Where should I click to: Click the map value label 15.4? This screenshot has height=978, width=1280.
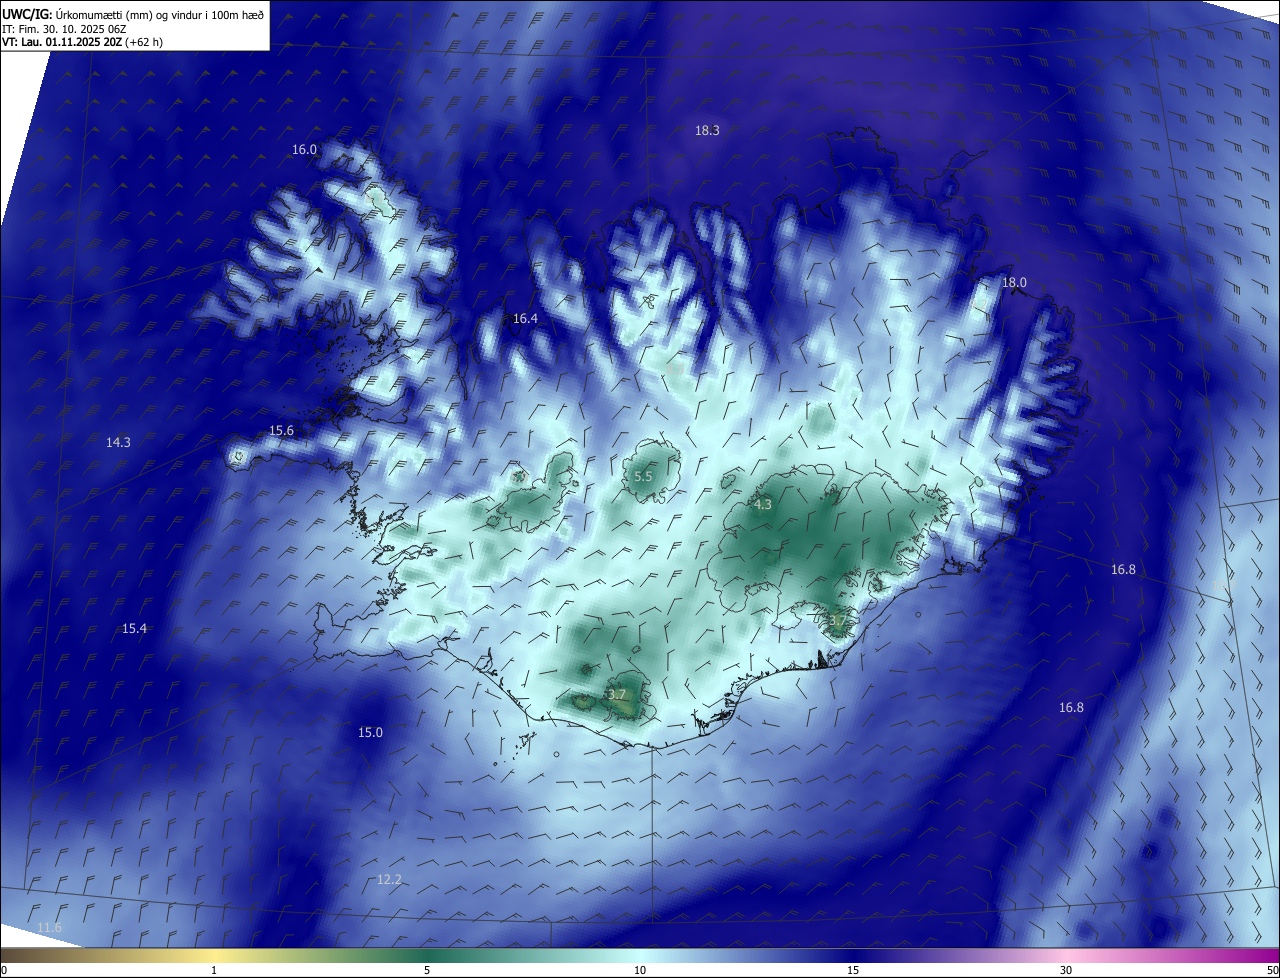click(x=134, y=629)
